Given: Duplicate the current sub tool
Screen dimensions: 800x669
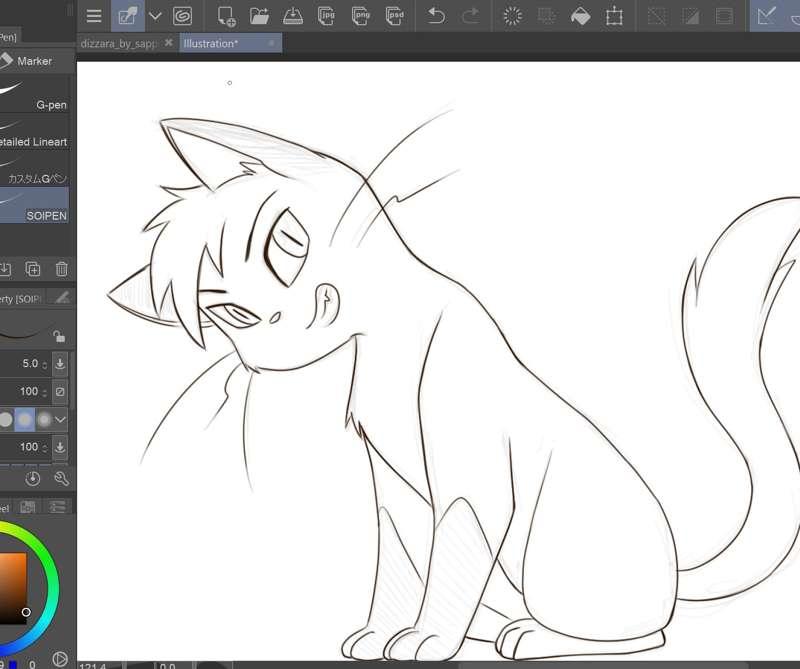Looking at the screenshot, I should click(33, 269).
